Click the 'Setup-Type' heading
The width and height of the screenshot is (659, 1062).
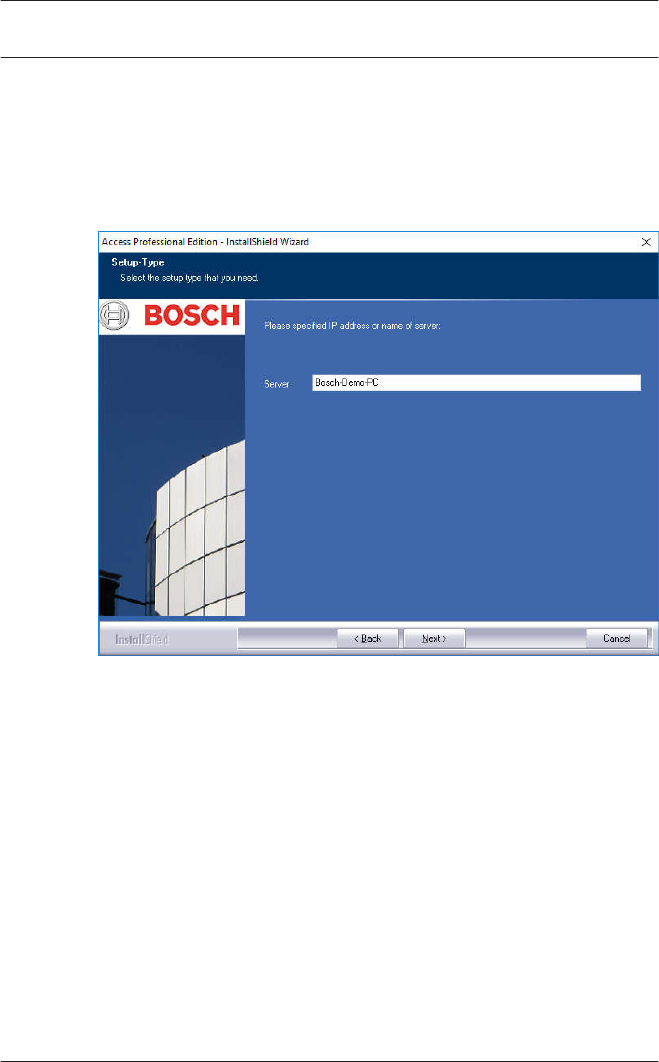click(137, 262)
